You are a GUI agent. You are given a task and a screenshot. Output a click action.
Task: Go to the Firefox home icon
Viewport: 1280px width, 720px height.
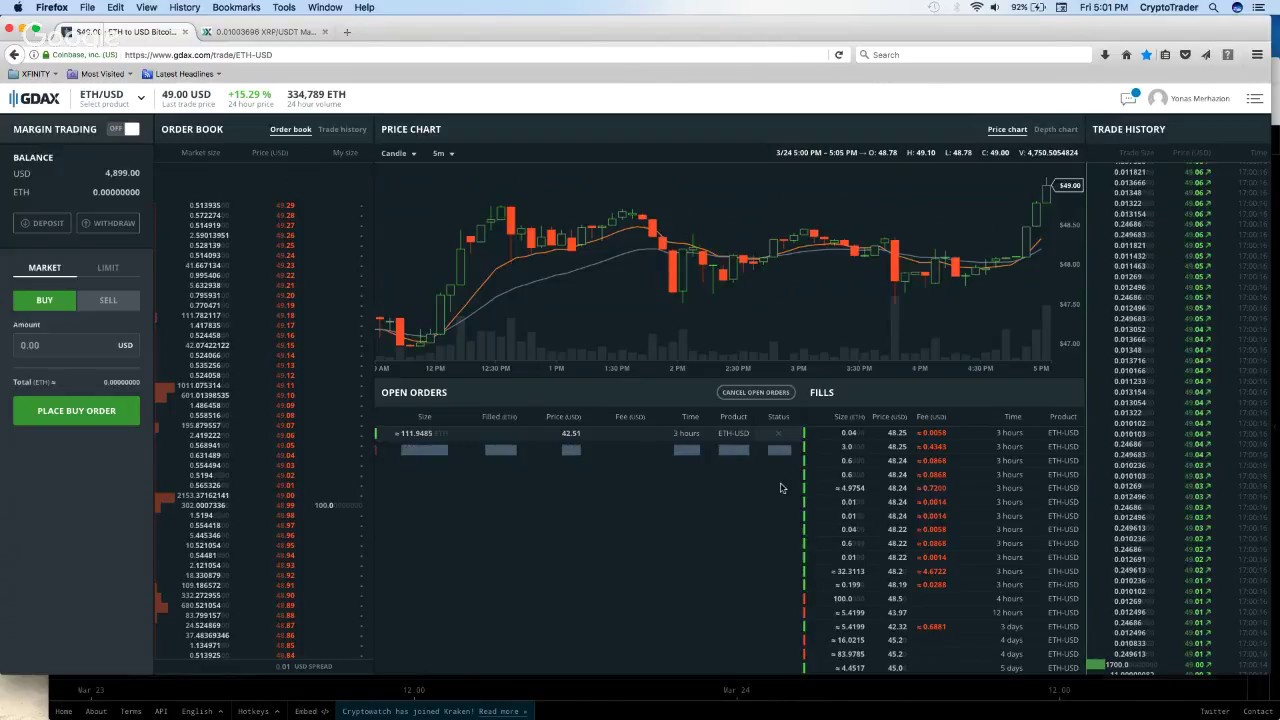click(x=1126, y=55)
